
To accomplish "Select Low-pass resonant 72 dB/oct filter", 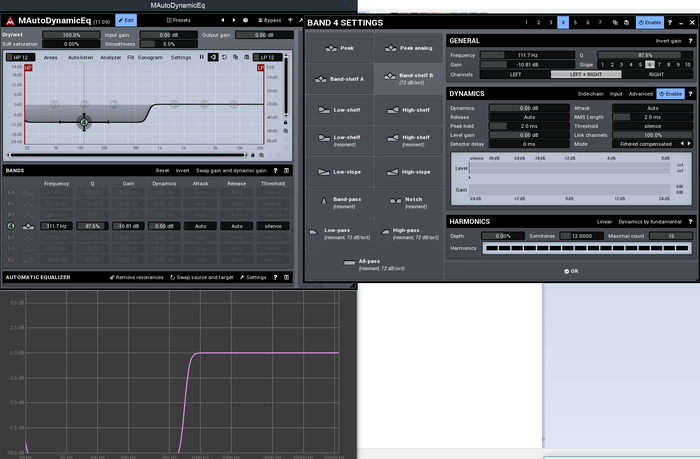I will click(x=340, y=233).
